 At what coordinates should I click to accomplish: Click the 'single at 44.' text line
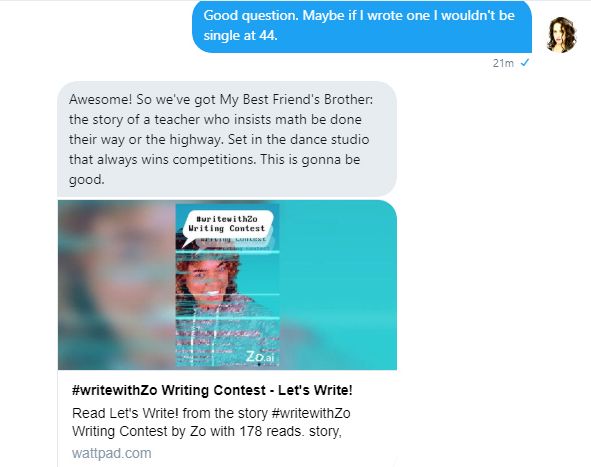click(240, 36)
